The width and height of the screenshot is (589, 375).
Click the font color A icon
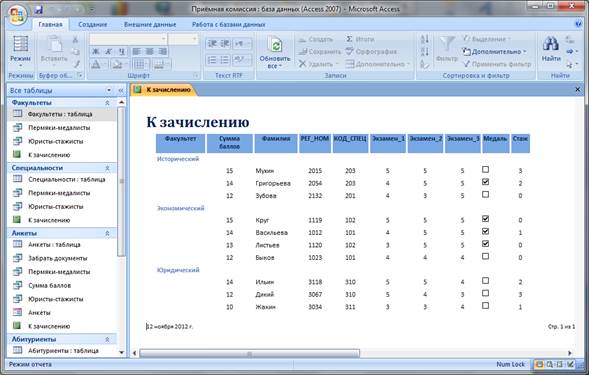pyautogui.click(x=96, y=64)
